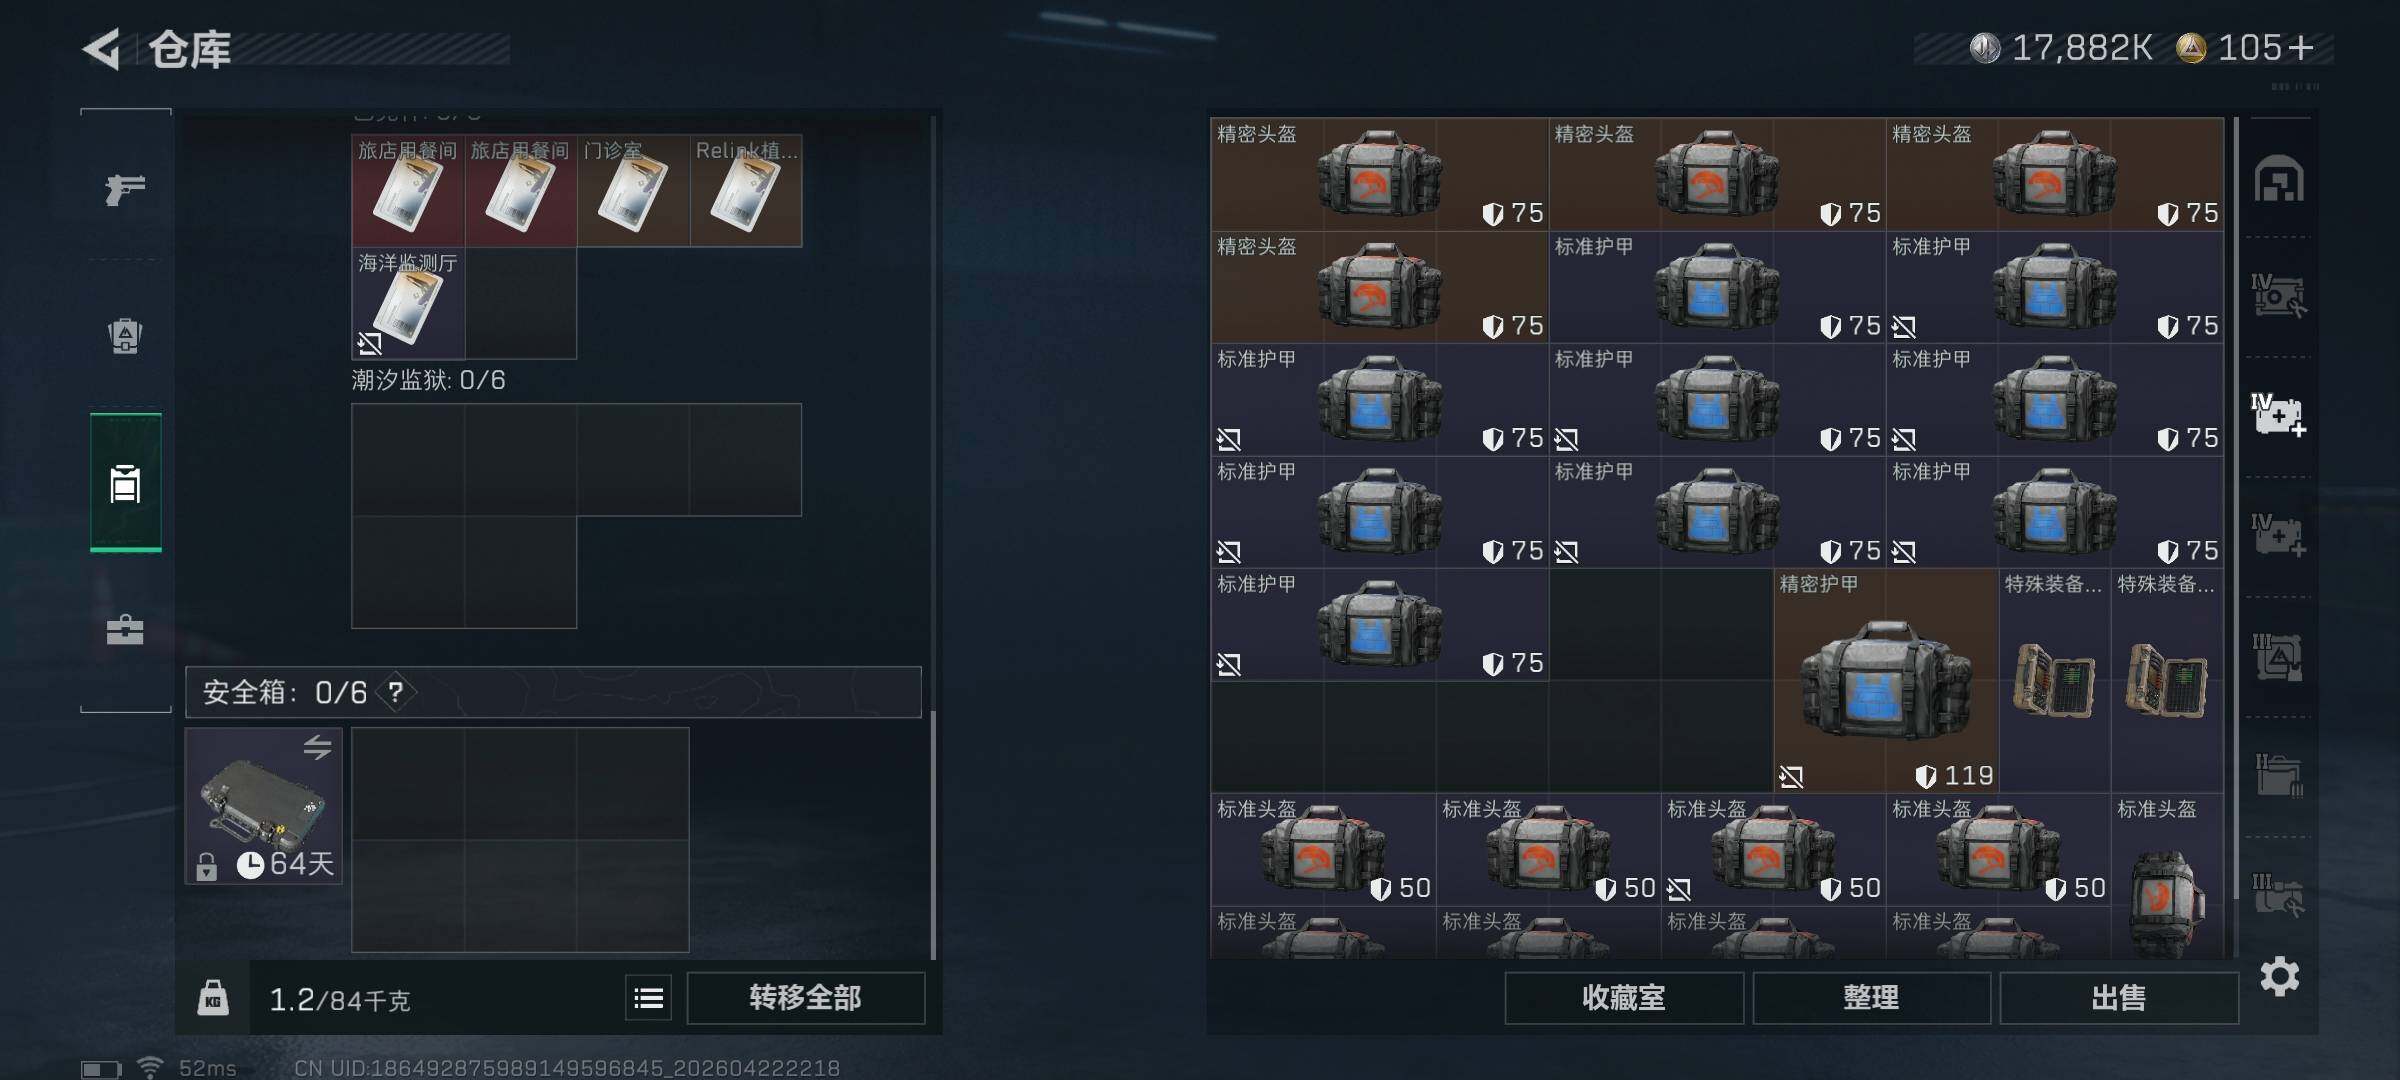Select the highlighted IV medical kit filter icon
Image resolution: width=2400 pixels, height=1080 pixels.
[x=2278, y=415]
